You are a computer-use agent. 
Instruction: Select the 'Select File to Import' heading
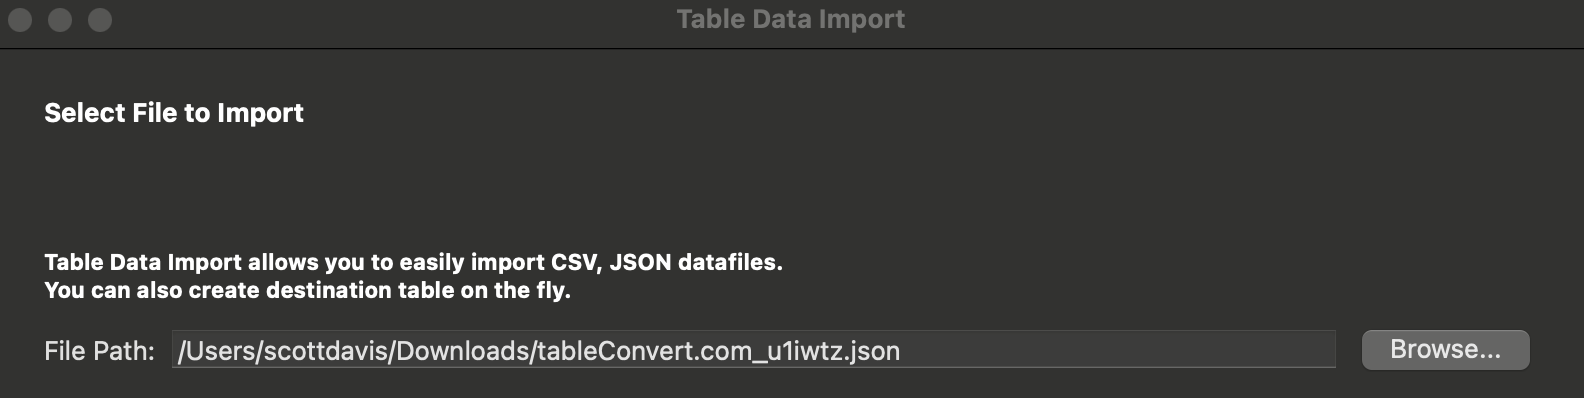pyautogui.click(x=174, y=113)
